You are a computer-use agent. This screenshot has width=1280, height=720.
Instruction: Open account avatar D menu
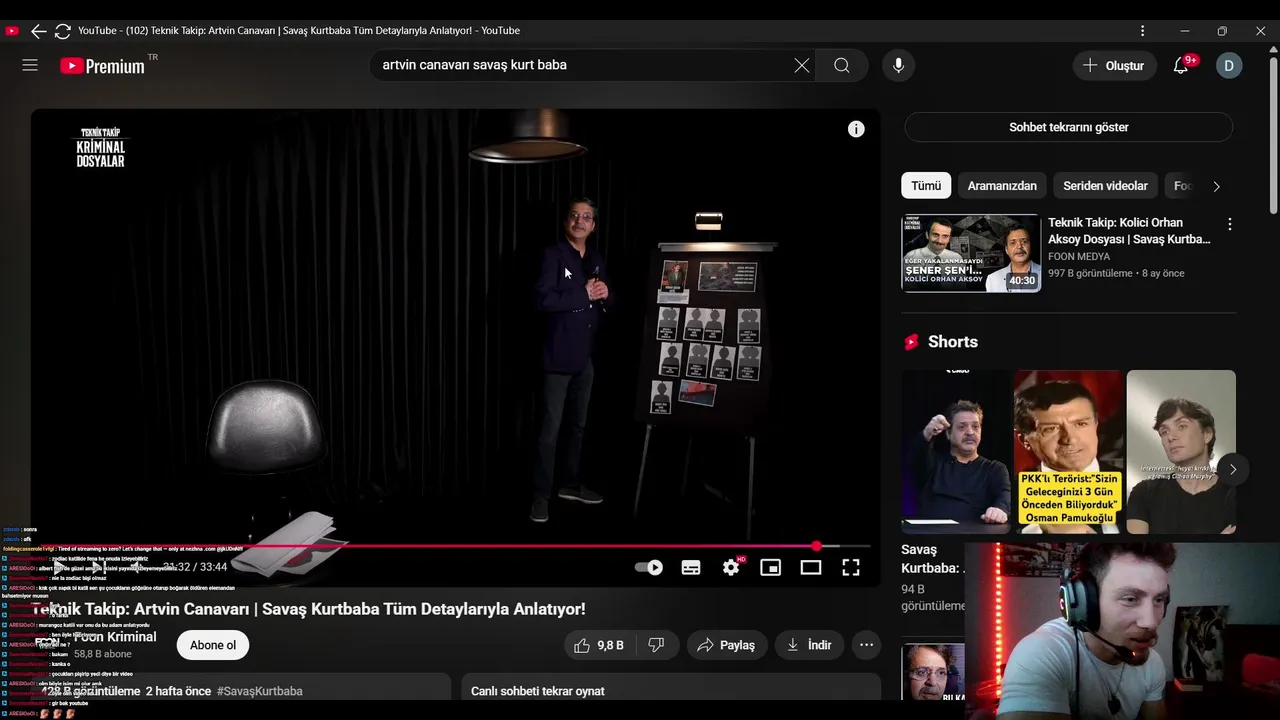(1229, 65)
